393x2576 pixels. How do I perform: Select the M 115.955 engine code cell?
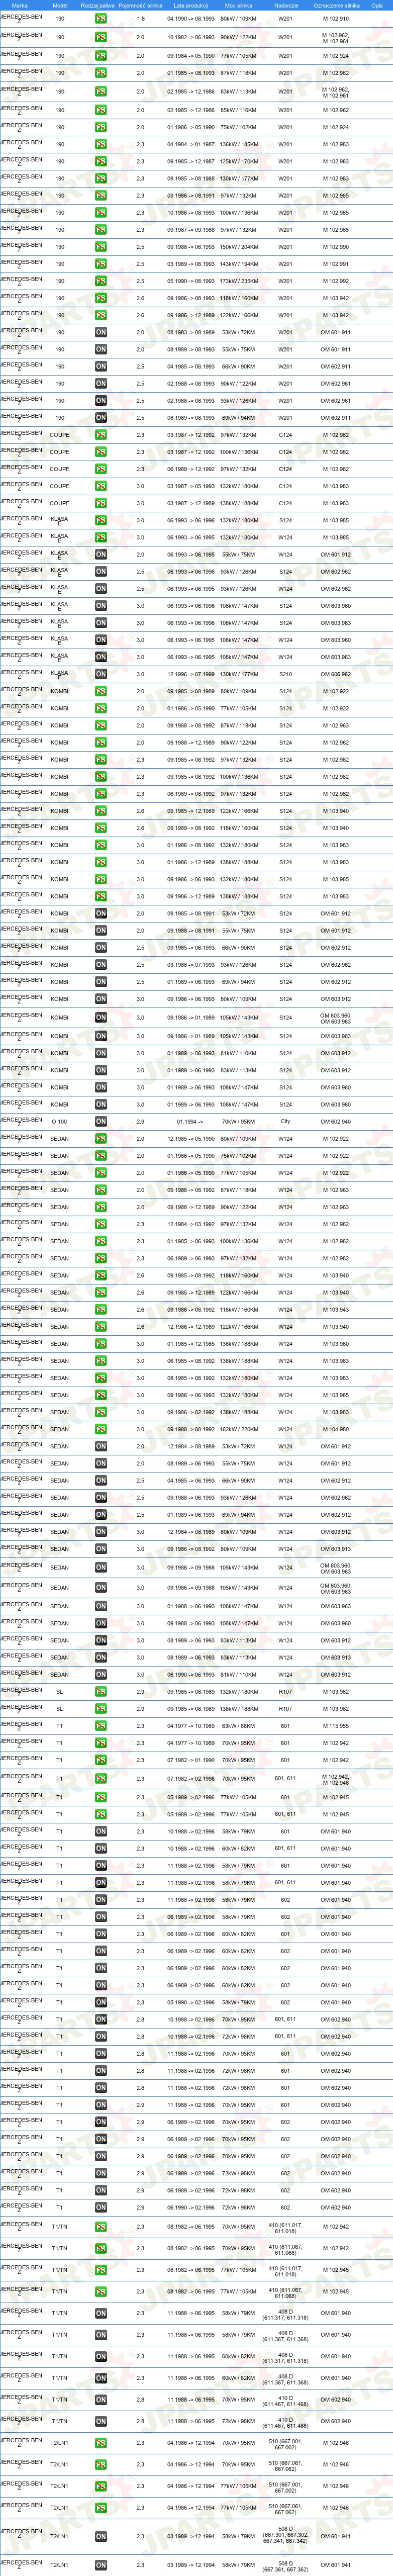336,1726
